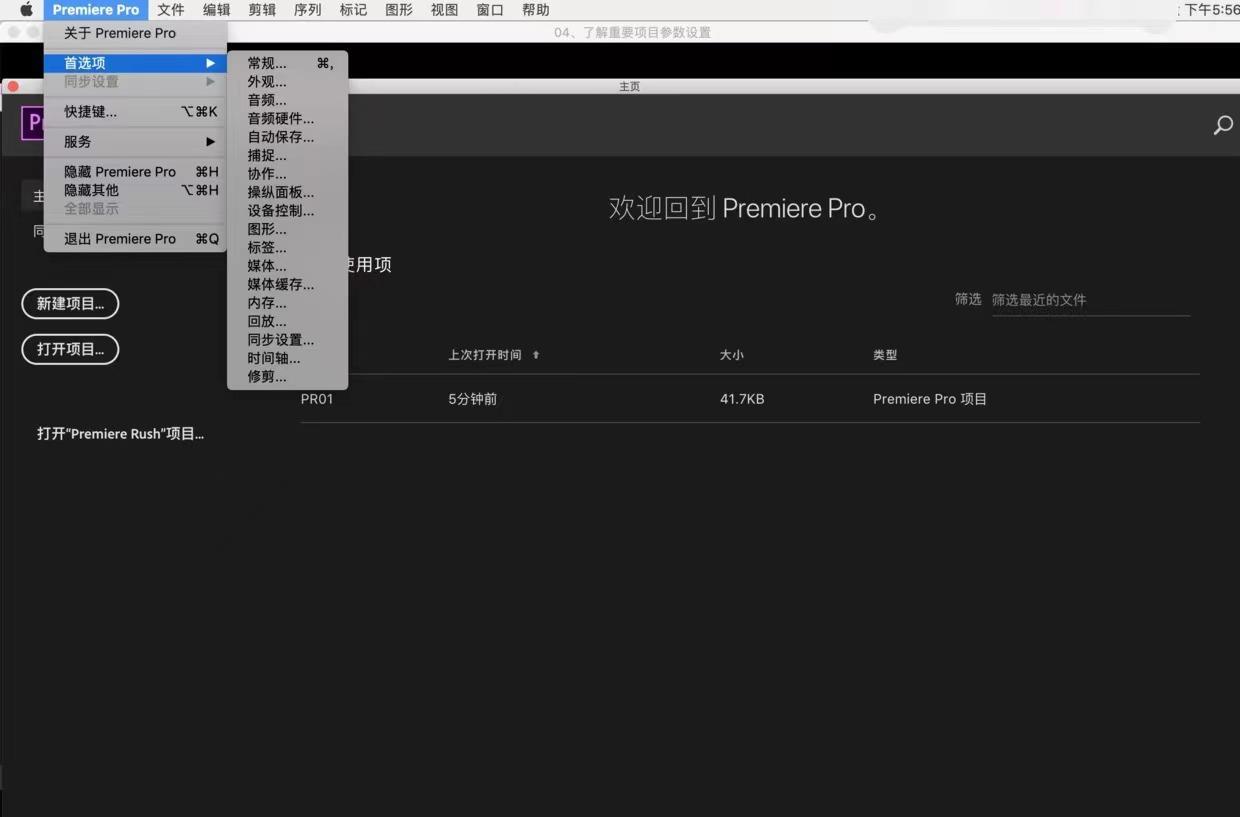Open 自动保存... preferences
Viewport: 1240px width, 817px height.
click(288, 137)
